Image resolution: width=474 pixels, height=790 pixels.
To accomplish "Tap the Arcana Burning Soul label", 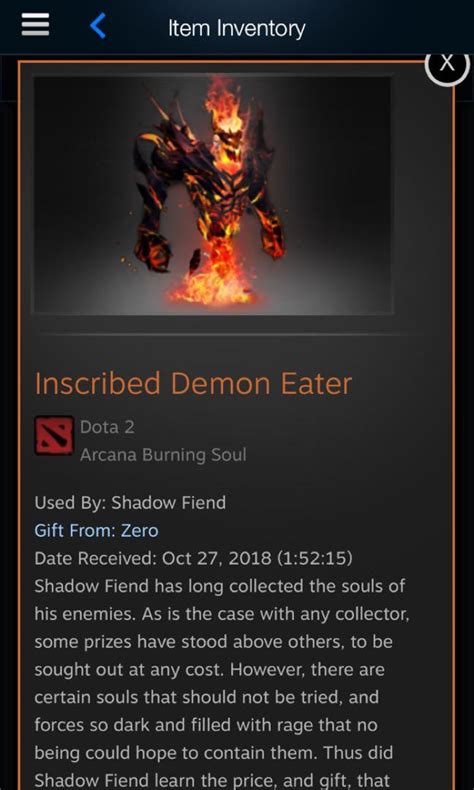I will coord(163,455).
